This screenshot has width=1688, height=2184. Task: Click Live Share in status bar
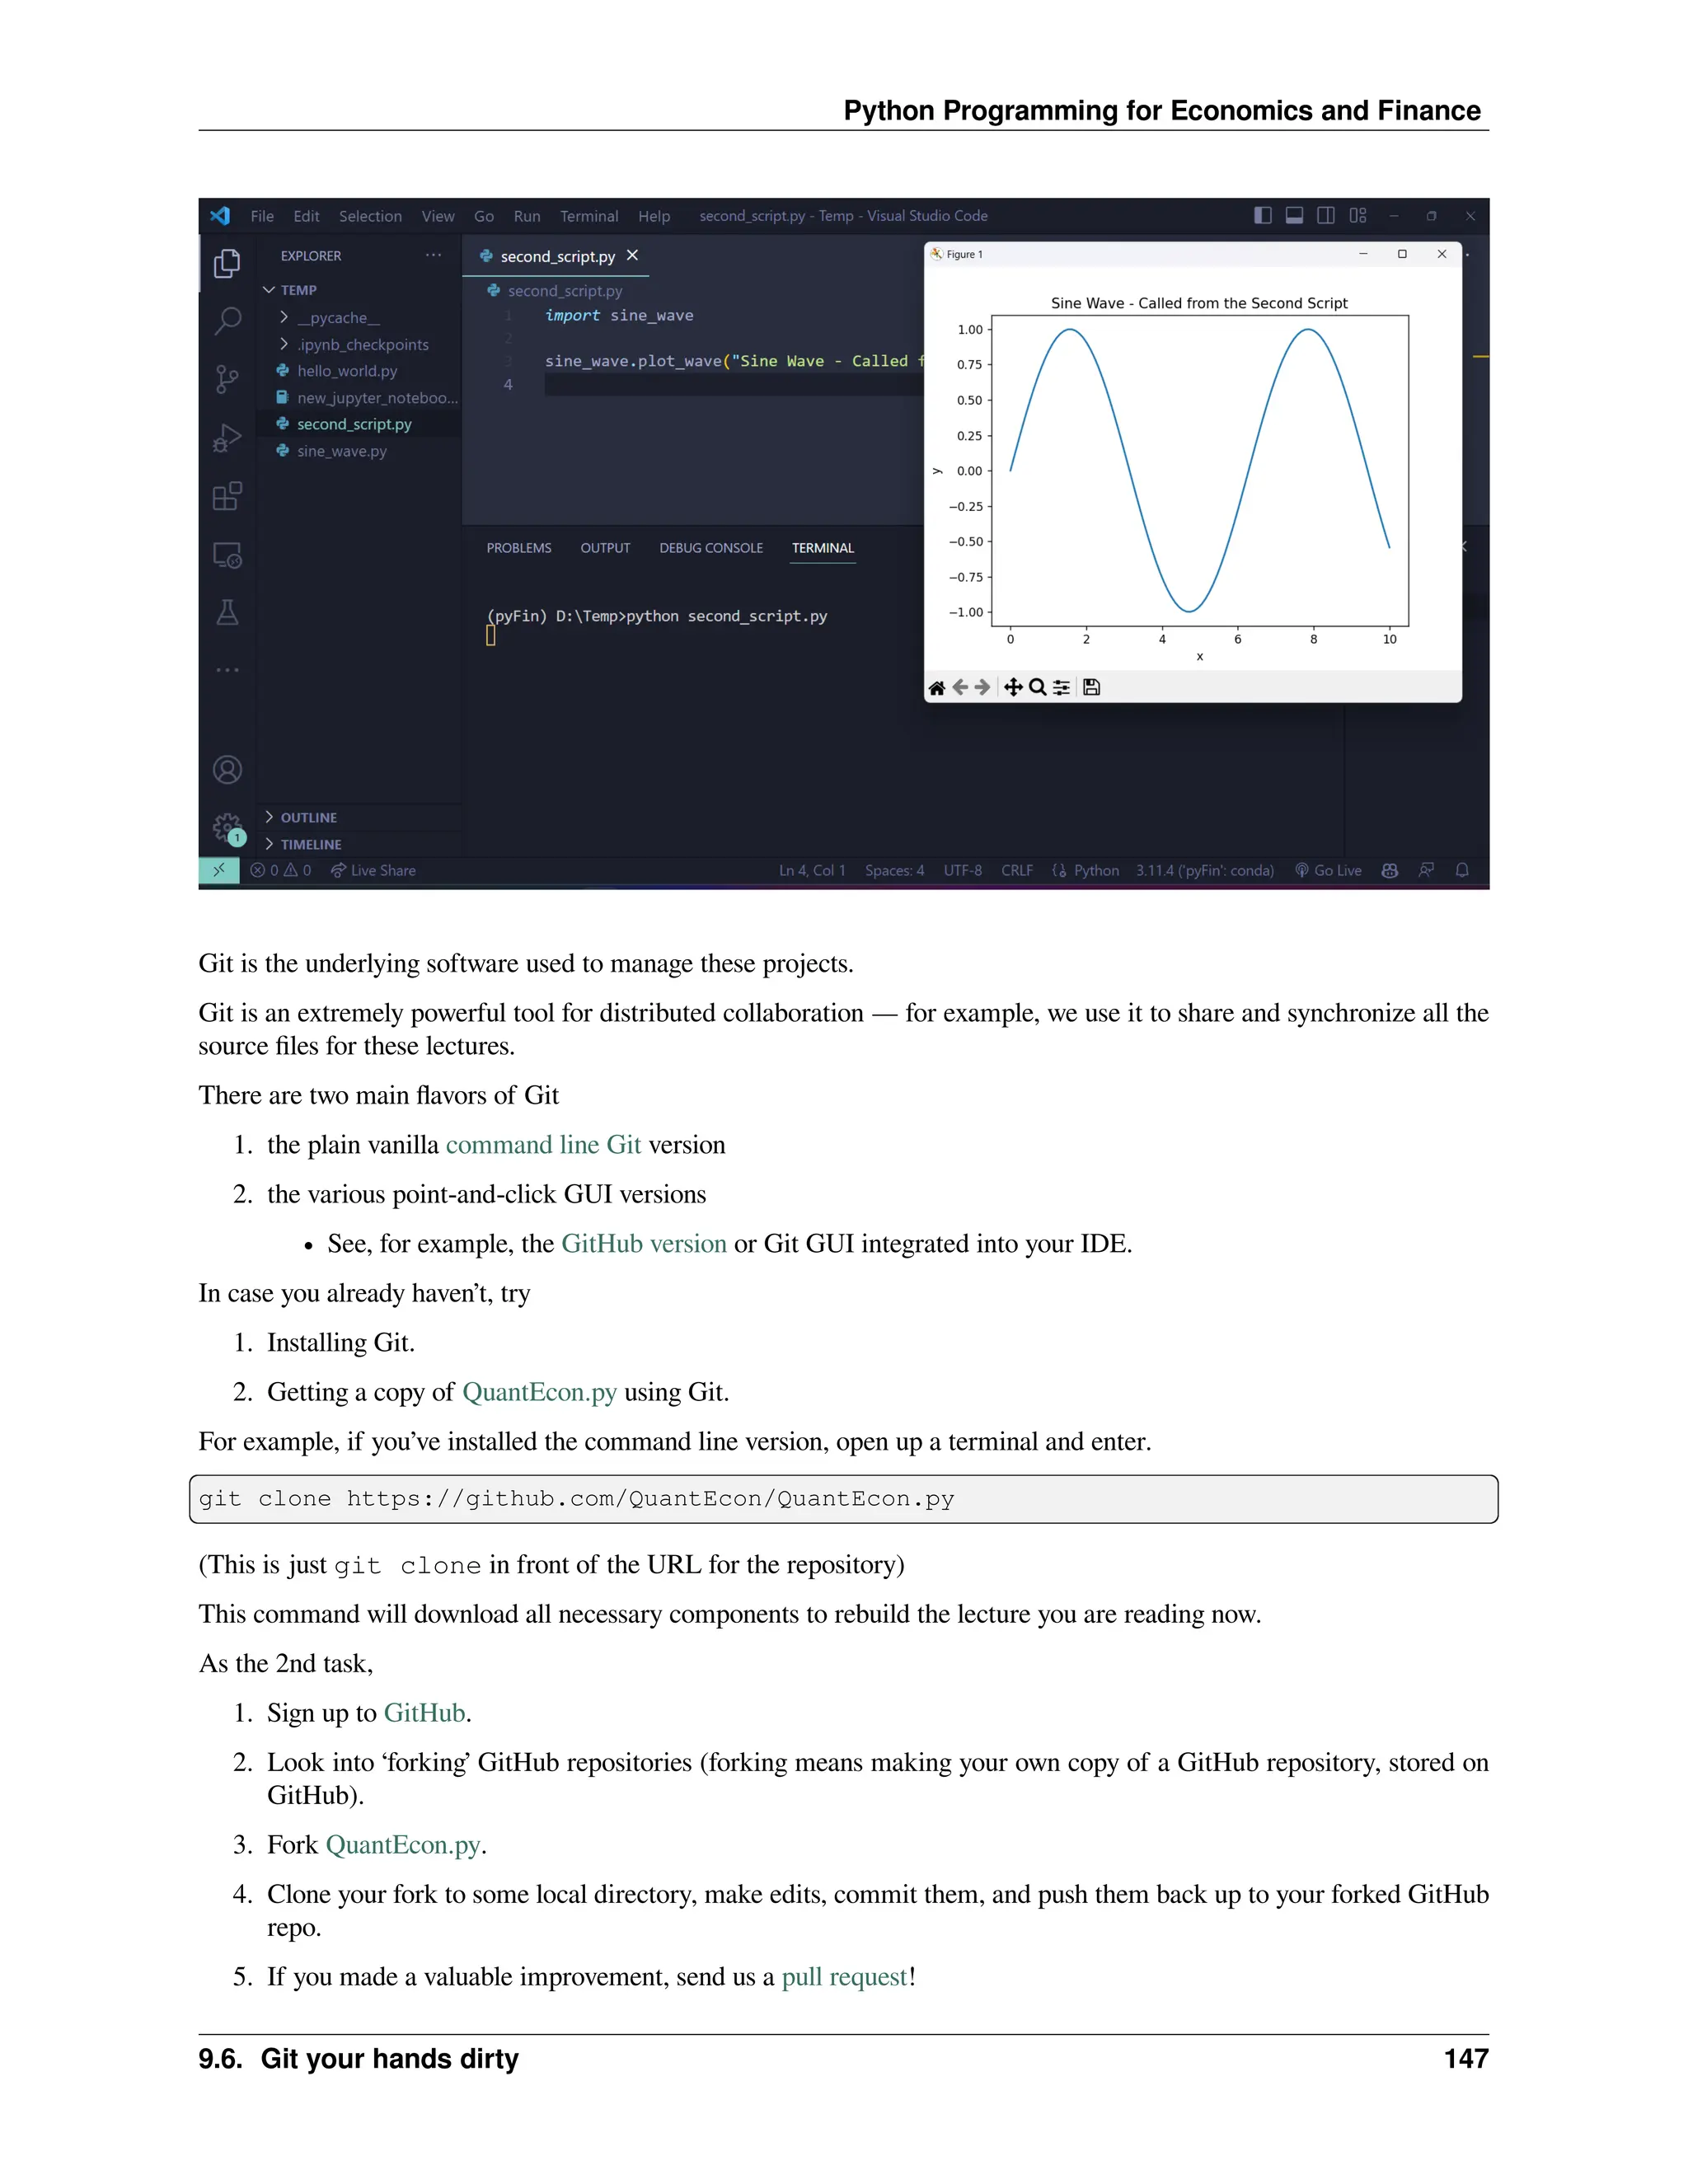[373, 870]
